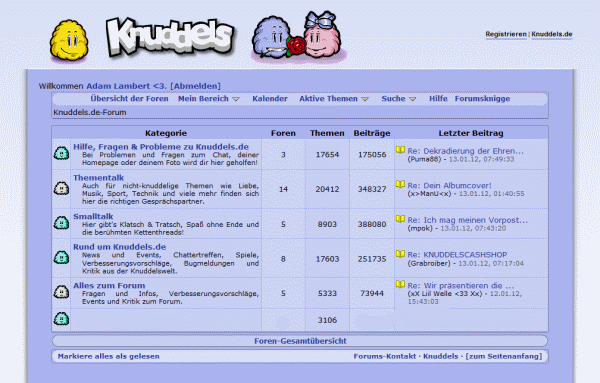Click the Beiträge count 251735
The image size is (600, 383).
[x=372, y=259]
